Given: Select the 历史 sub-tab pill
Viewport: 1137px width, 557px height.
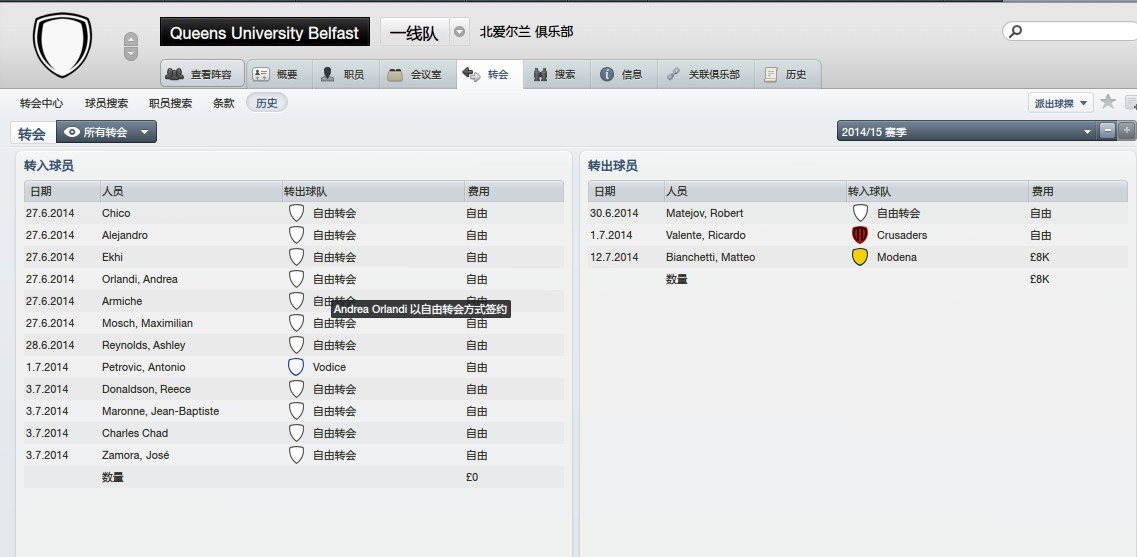Looking at the screenshot, I should pyautogui.click(x=267, y=103).
